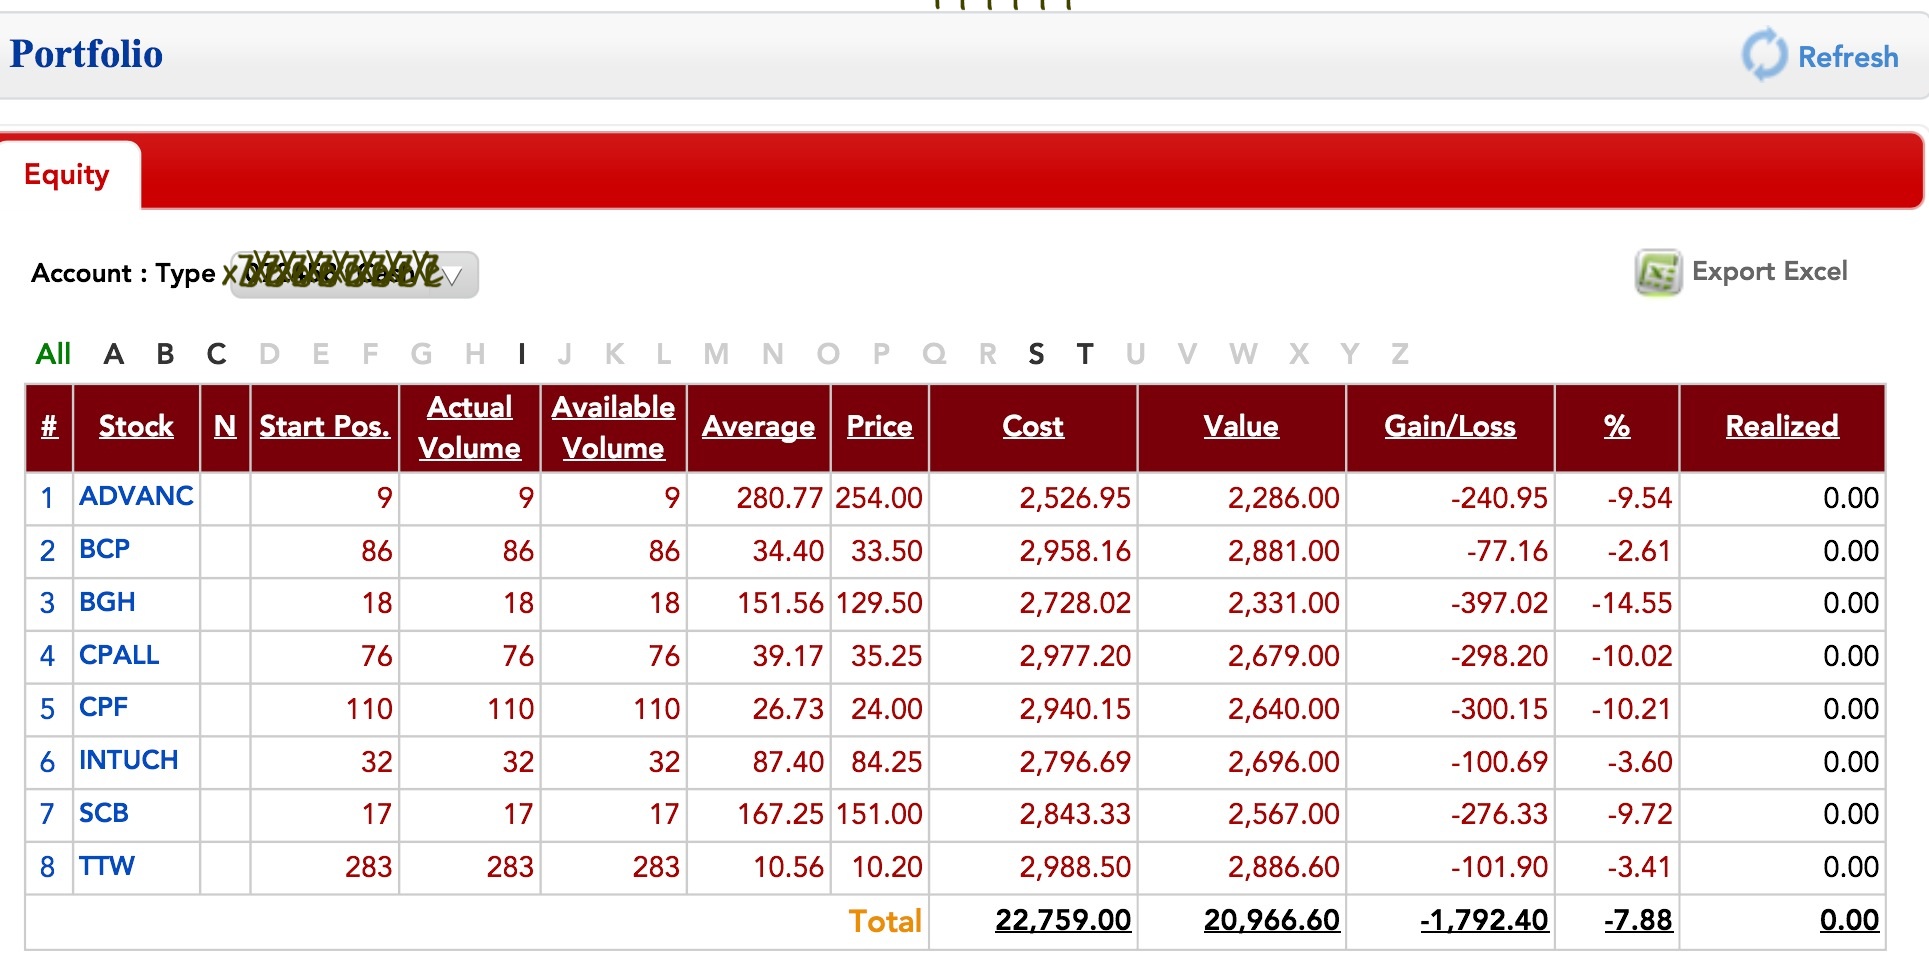1929x971 pixels.
Task: Click BGH price 129.50
Action: click(879, 603)
